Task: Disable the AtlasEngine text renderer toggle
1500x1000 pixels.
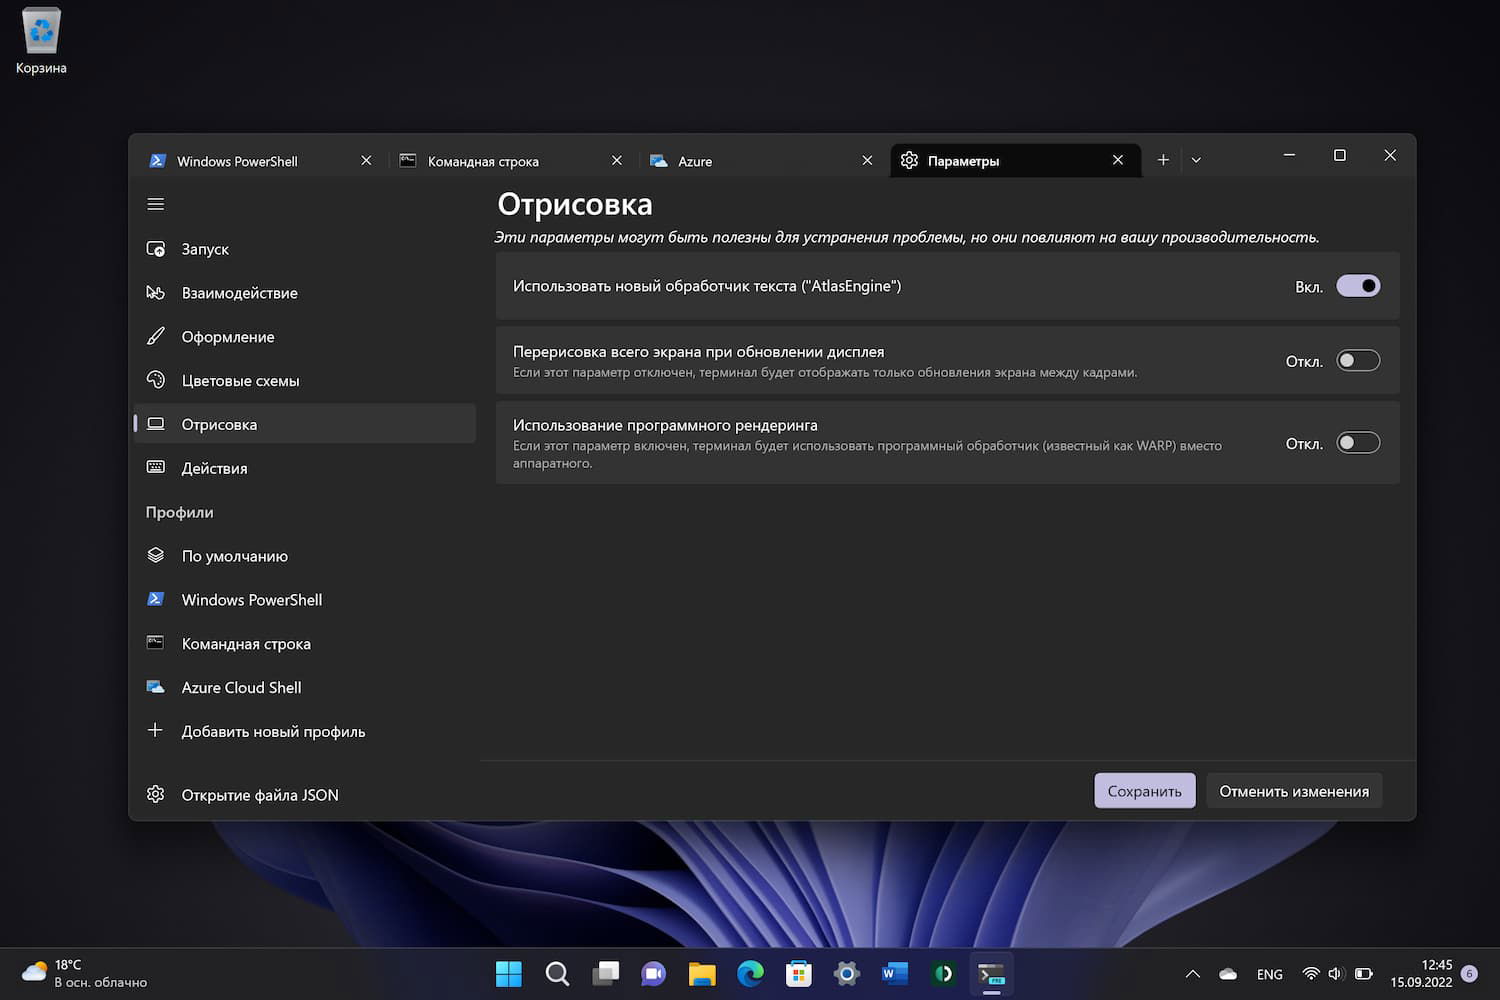Action: click(x=1358, y=286)
